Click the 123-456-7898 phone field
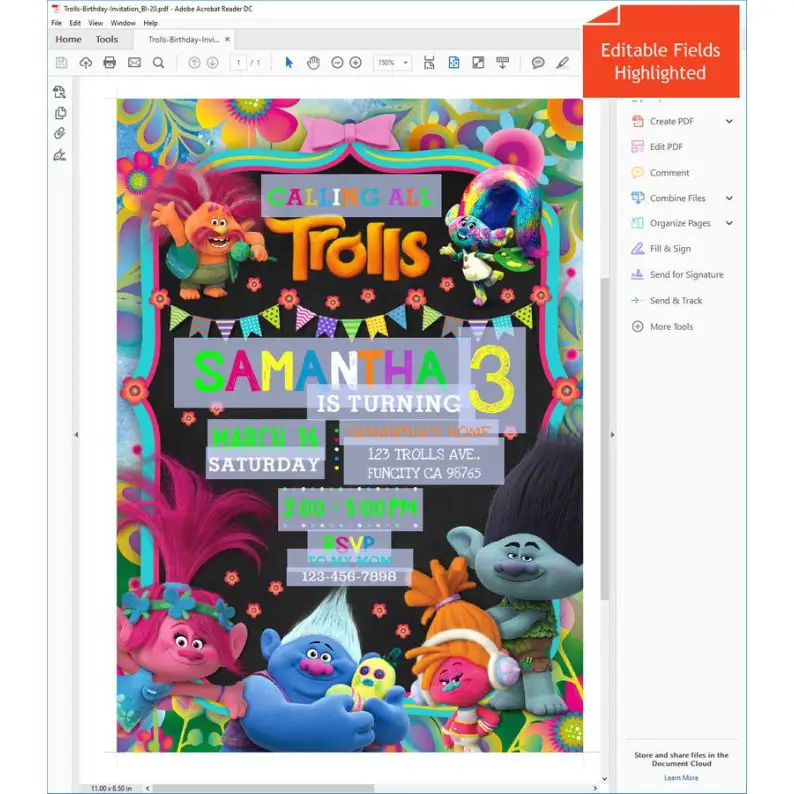Image resolution: width=794 pixels, height=794 pixels. [349, 576]
